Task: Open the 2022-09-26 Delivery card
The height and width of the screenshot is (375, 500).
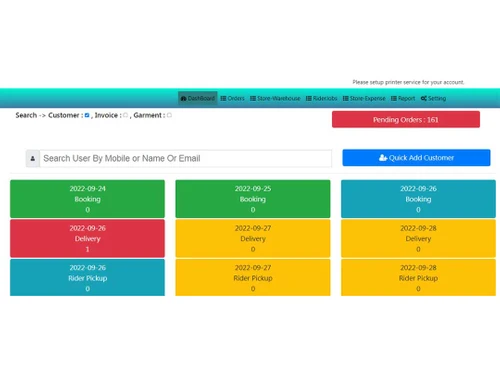Action: [87, 238]
